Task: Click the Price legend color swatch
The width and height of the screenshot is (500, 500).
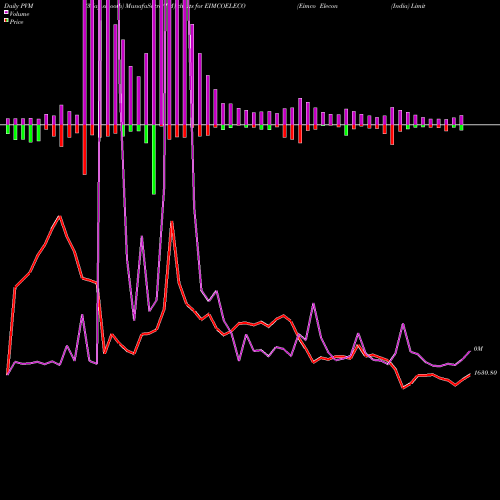Action: 6,21
